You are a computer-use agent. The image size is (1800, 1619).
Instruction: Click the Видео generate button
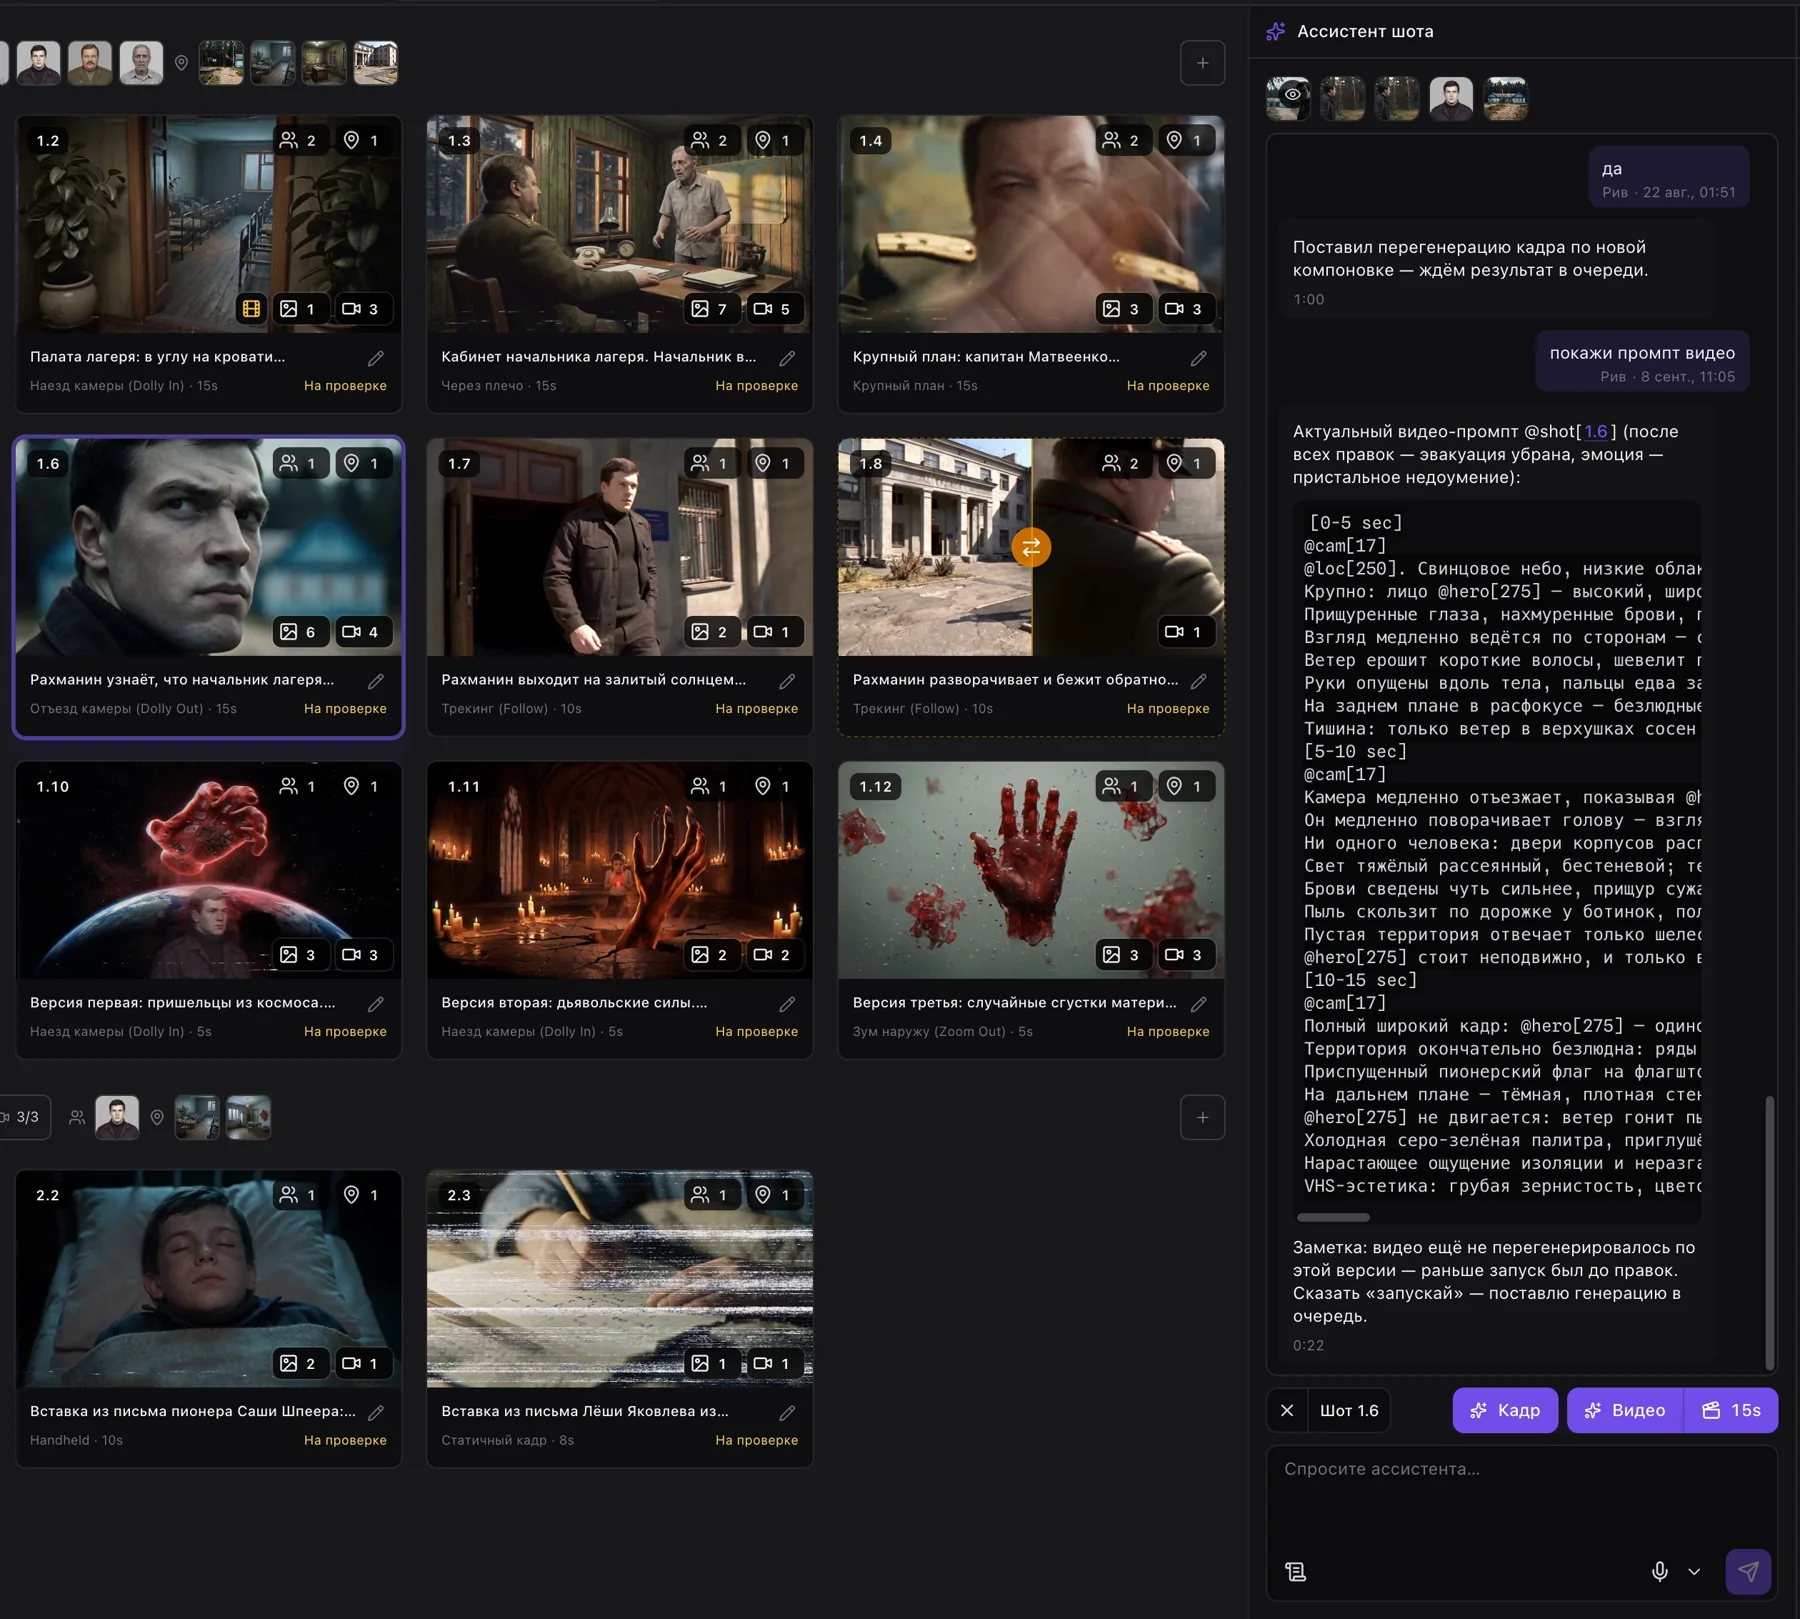(1625, 1410)
